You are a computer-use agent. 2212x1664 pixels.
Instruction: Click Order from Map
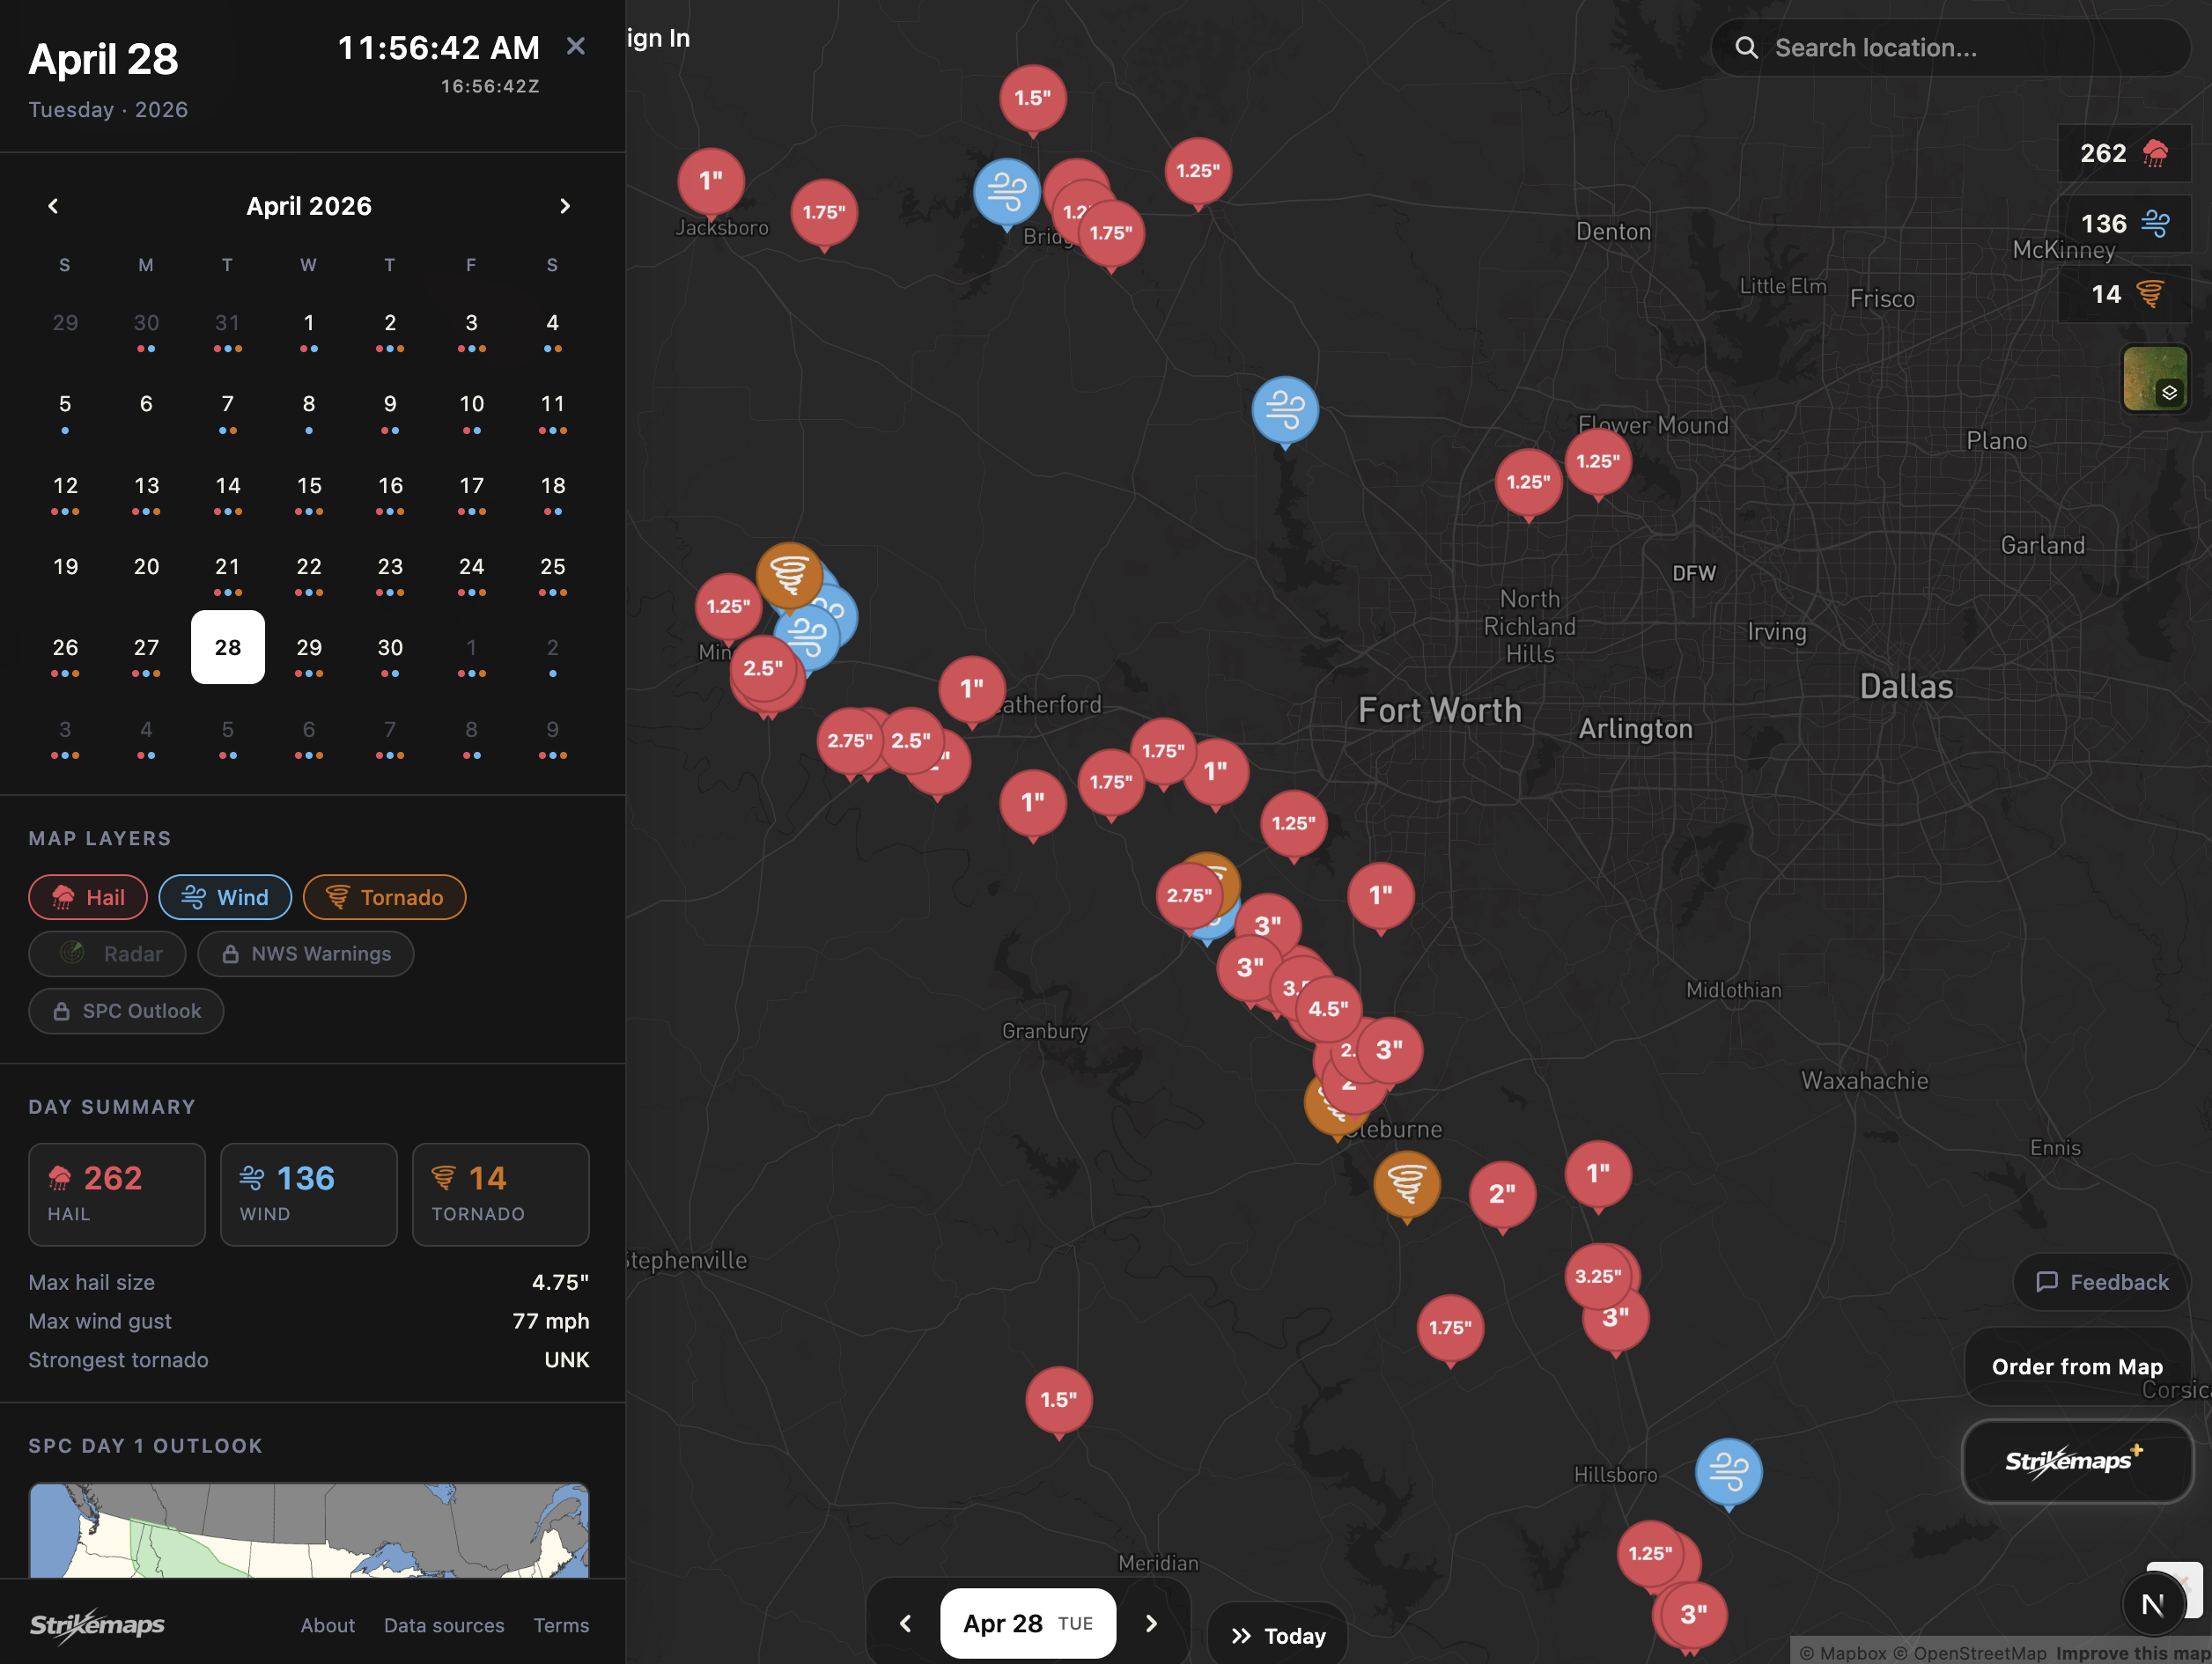pos(2077,1366)
